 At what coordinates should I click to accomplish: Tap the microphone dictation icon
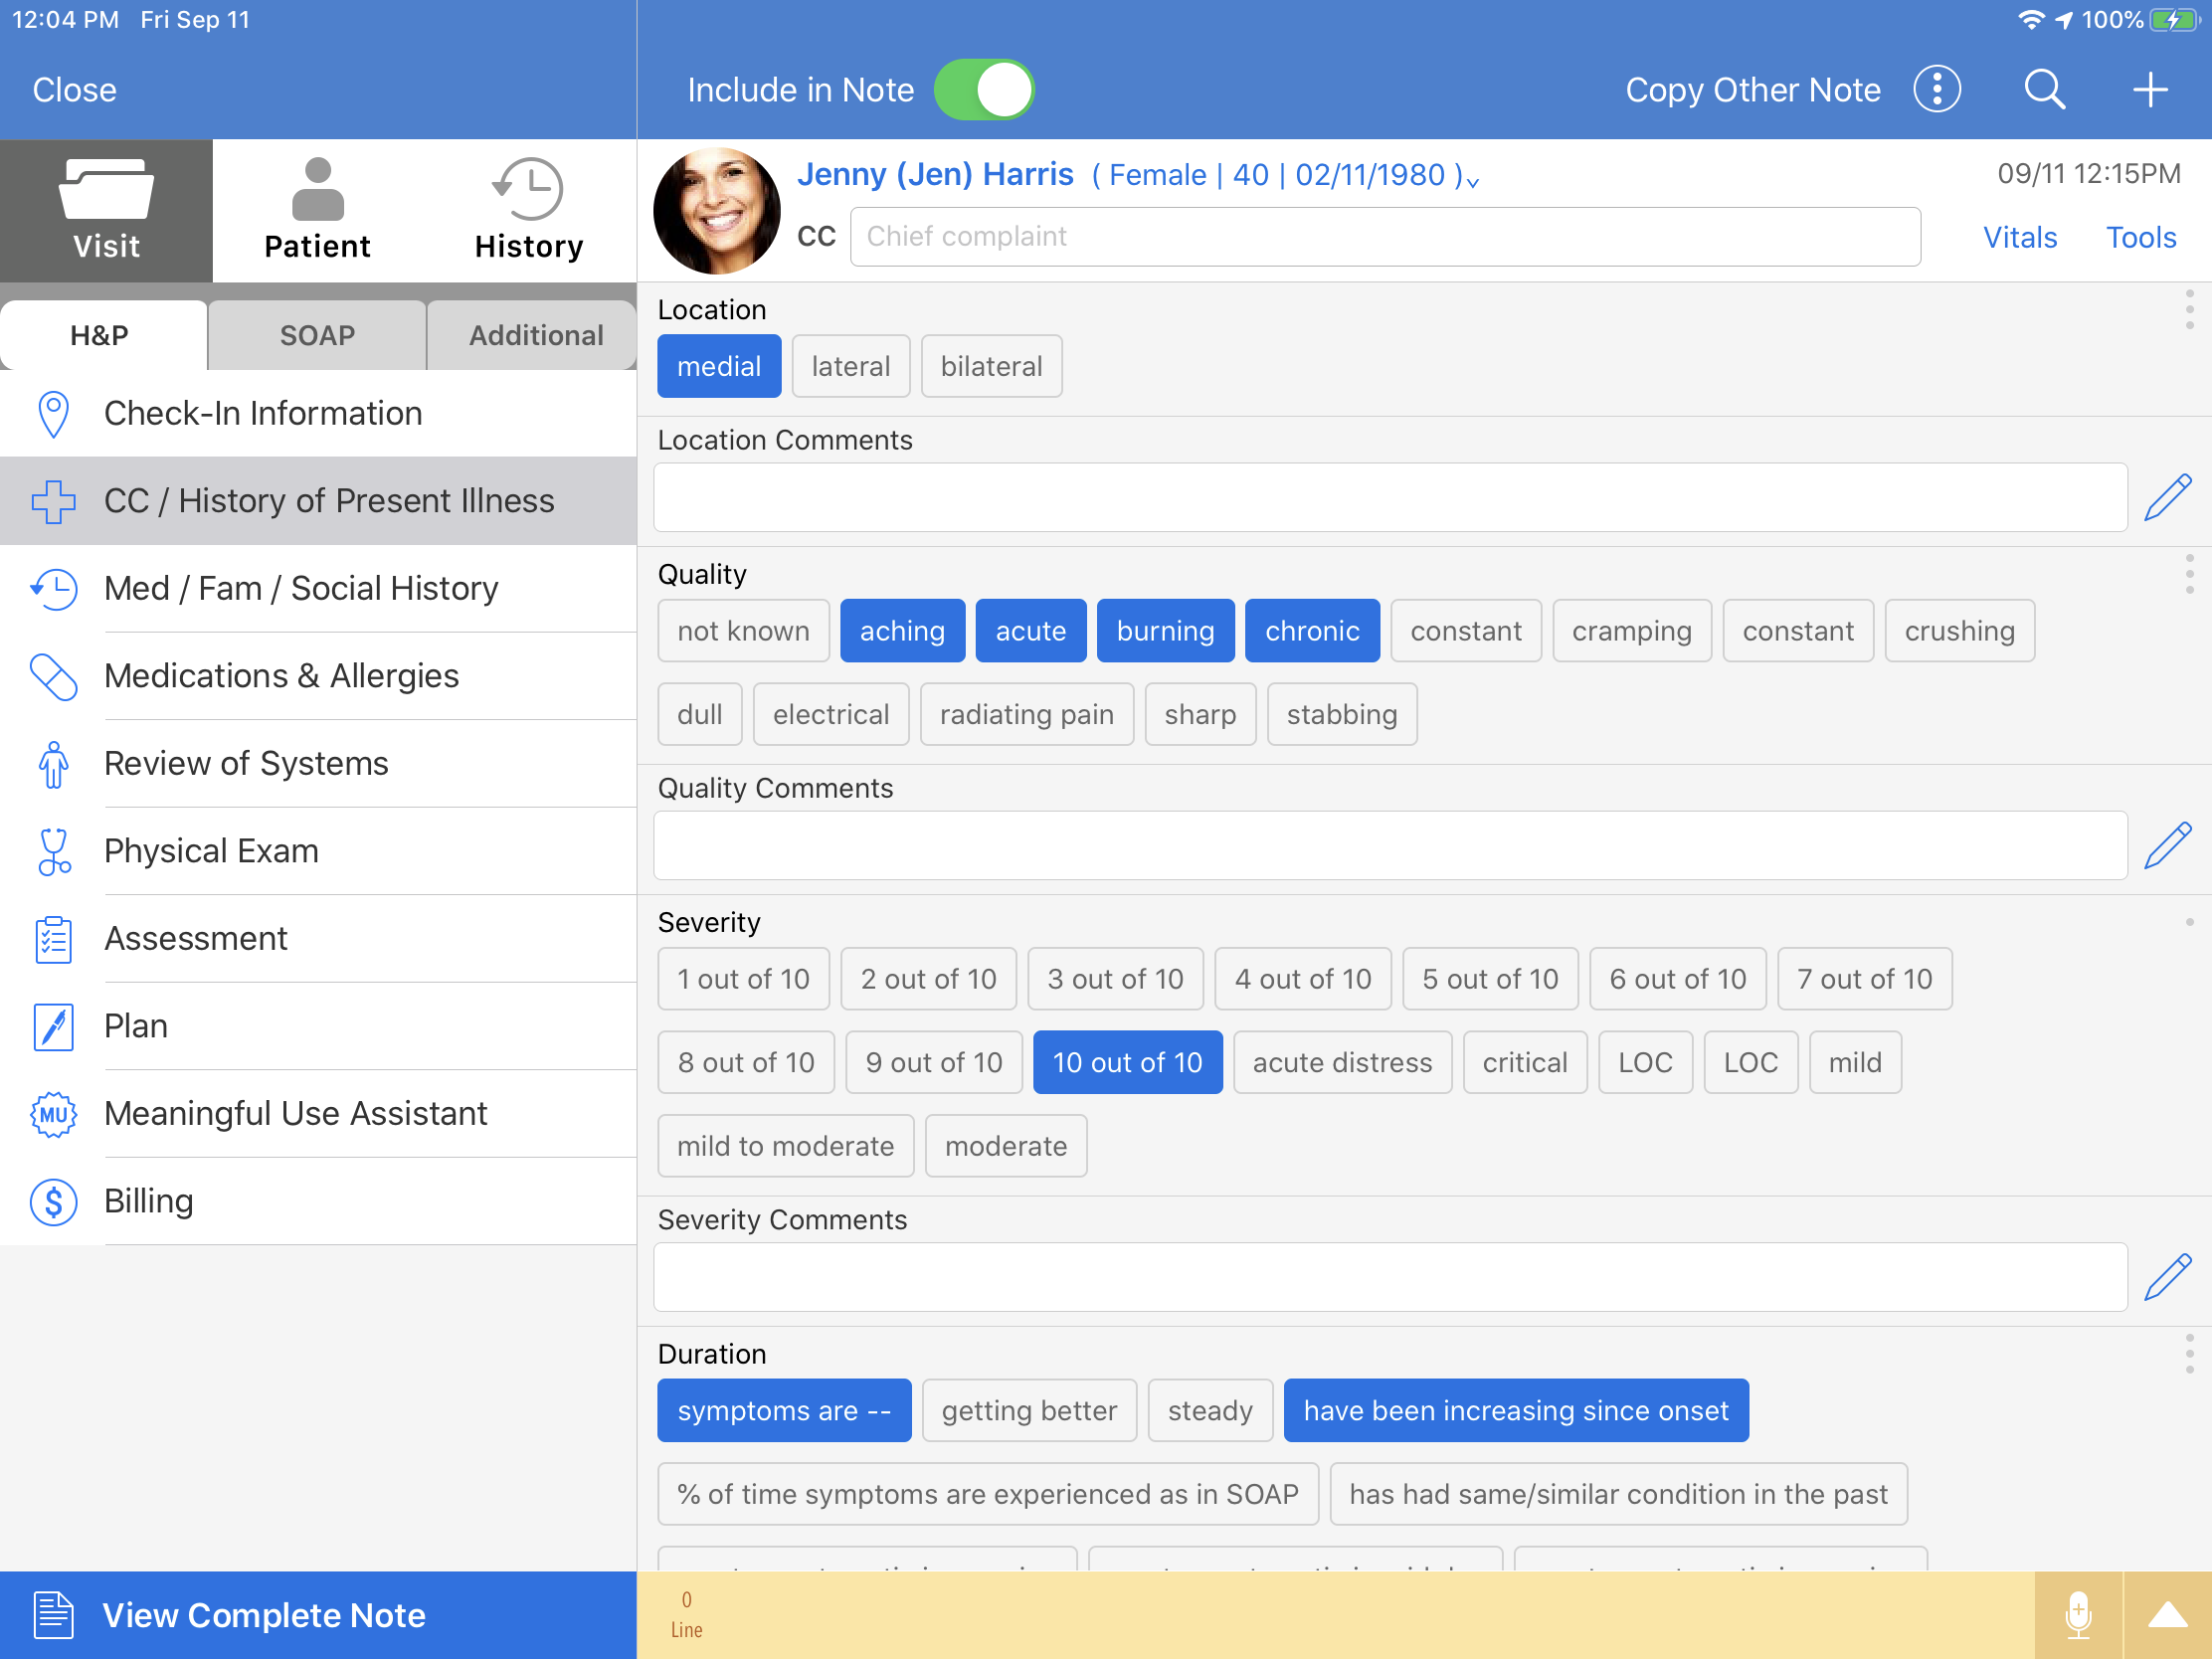2078,1614
